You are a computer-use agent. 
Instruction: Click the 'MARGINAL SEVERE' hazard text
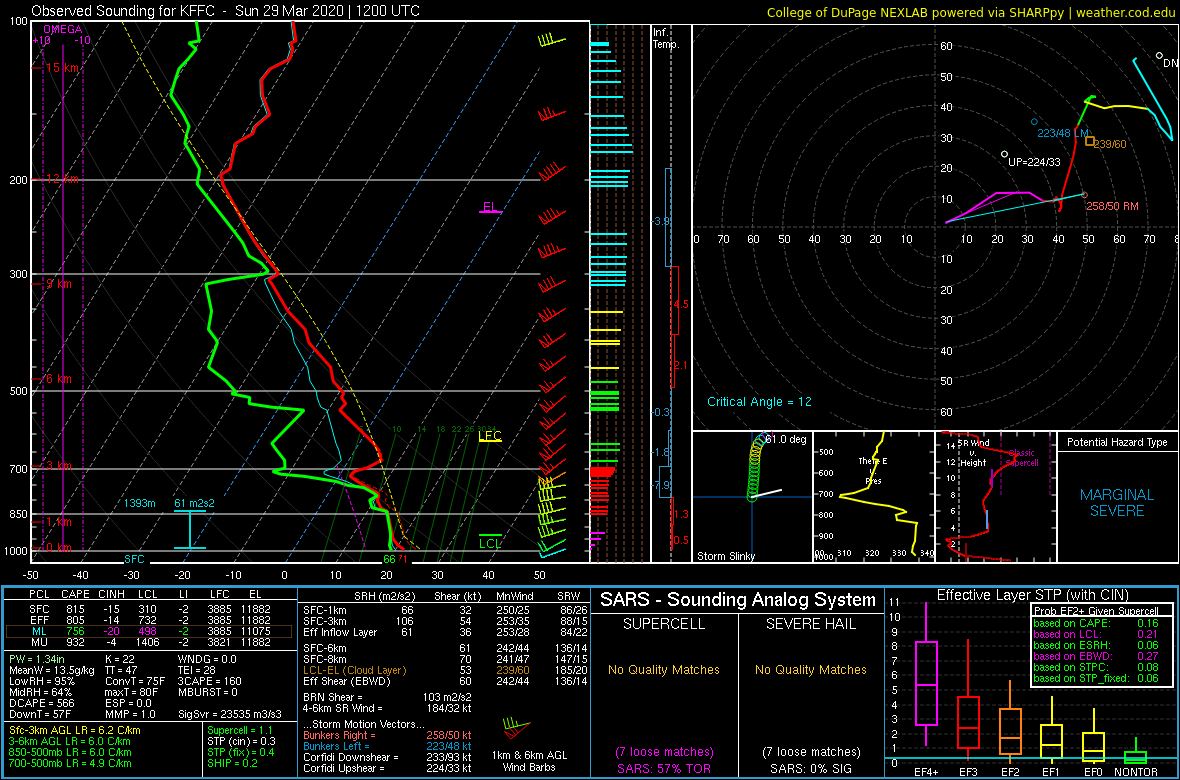click(1117, 503)
